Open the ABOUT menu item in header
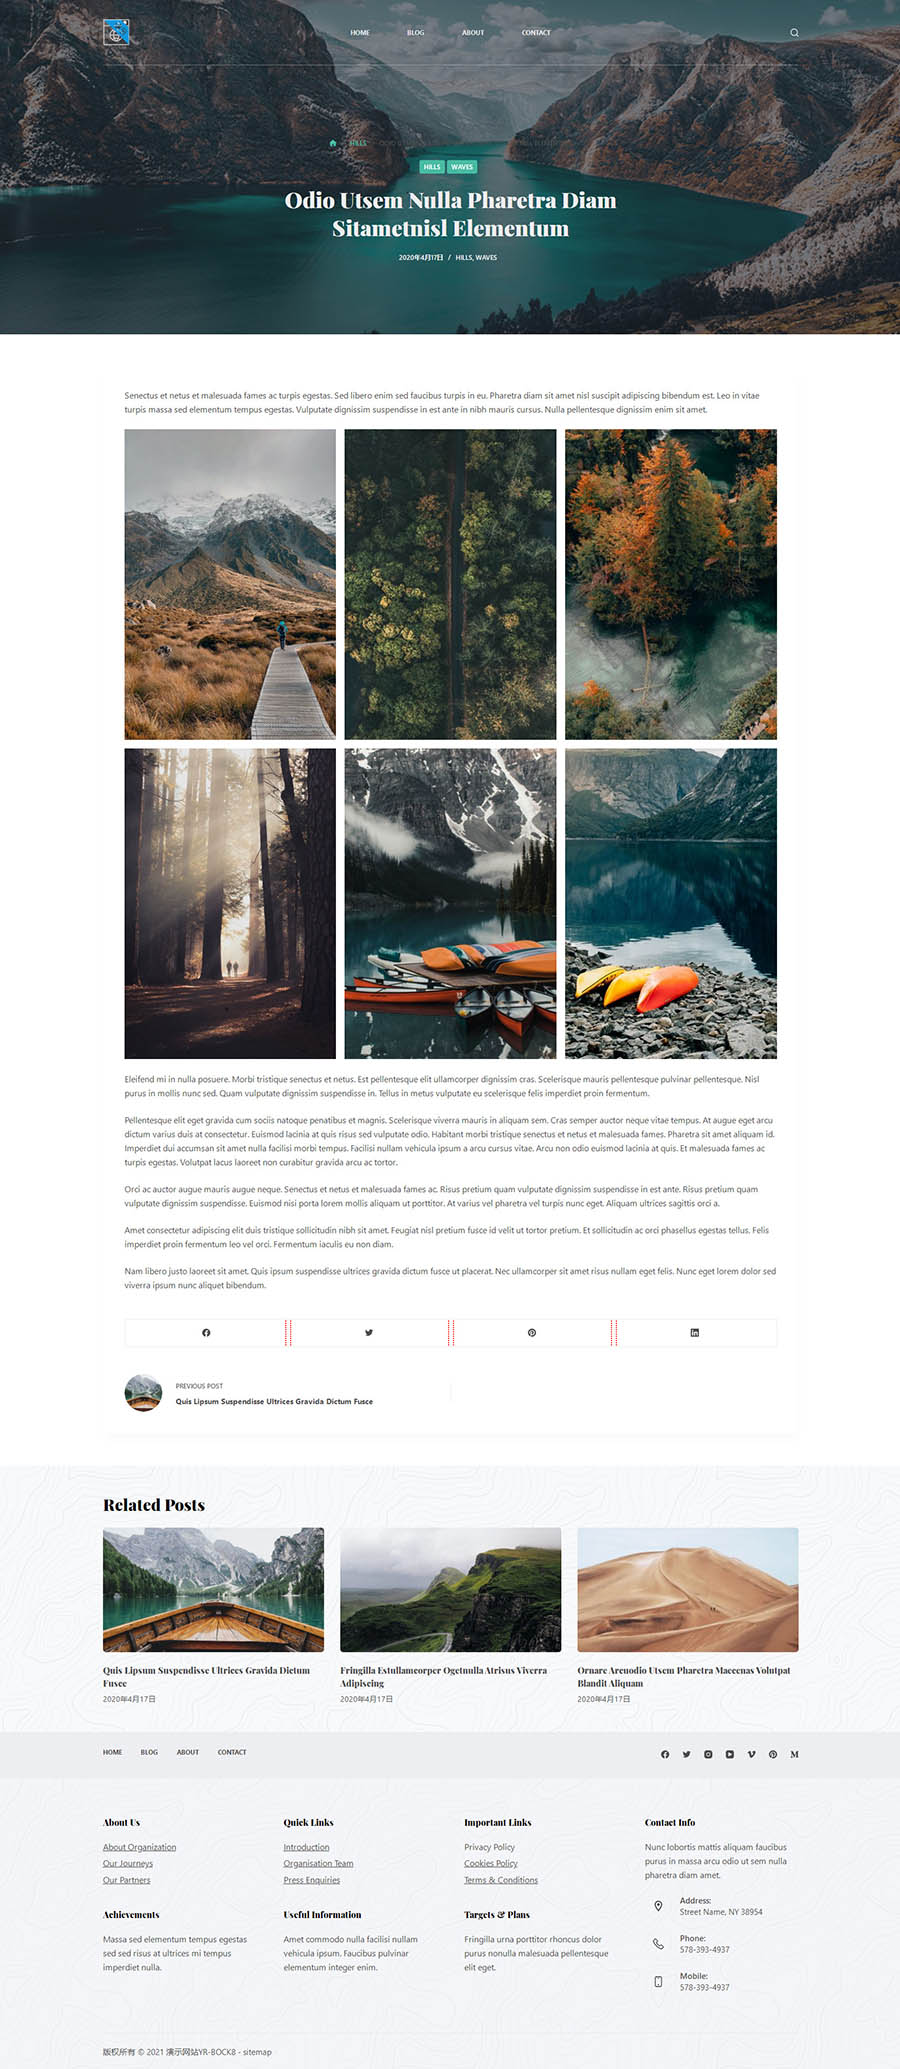900x2069 pixels. pos(473,33)
